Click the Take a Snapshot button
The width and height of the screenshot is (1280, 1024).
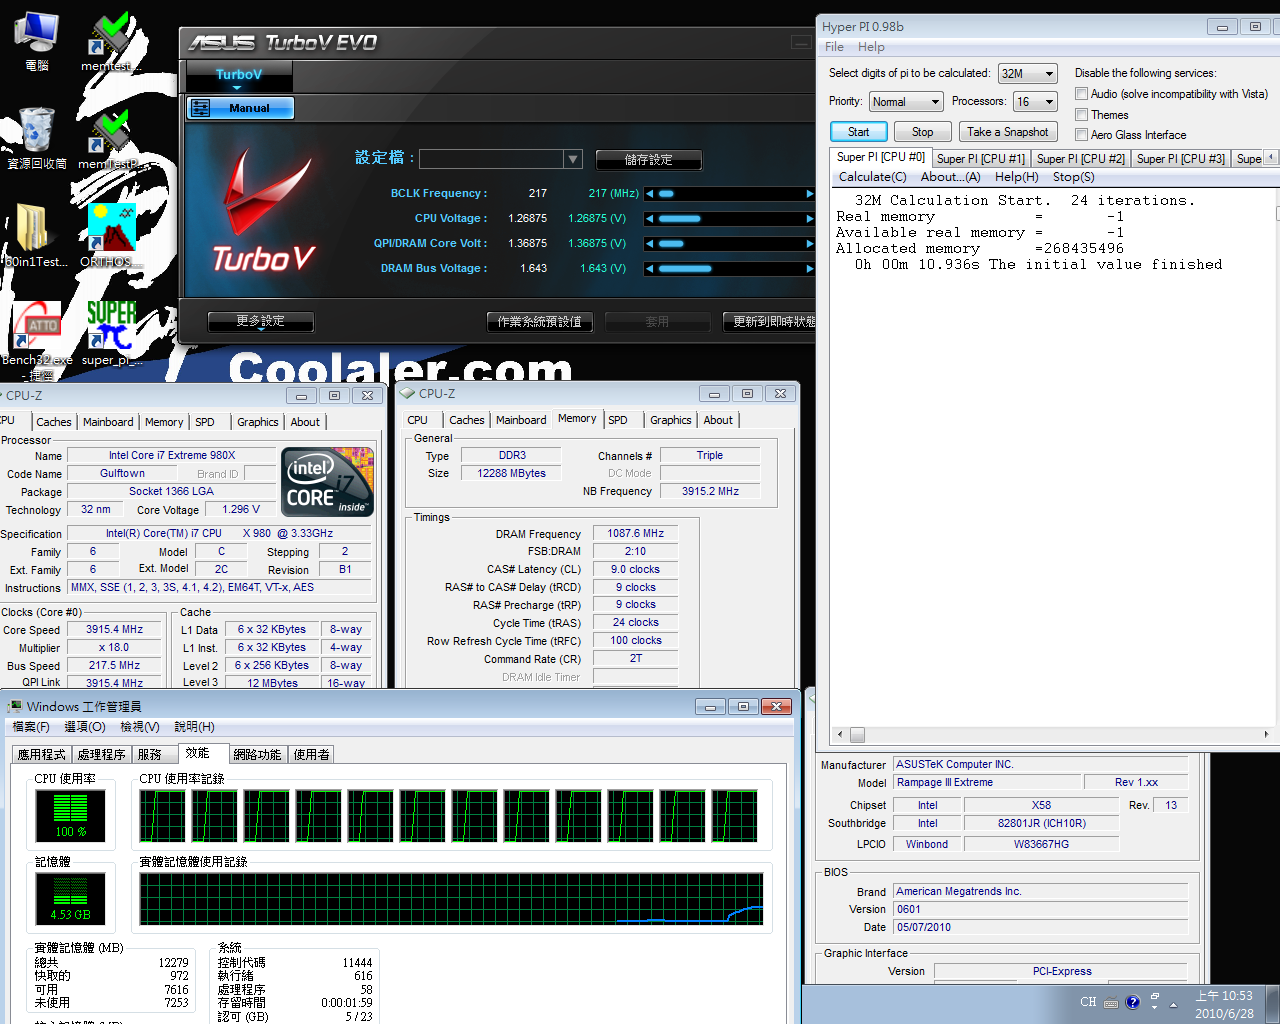(x=1008, y=132)
